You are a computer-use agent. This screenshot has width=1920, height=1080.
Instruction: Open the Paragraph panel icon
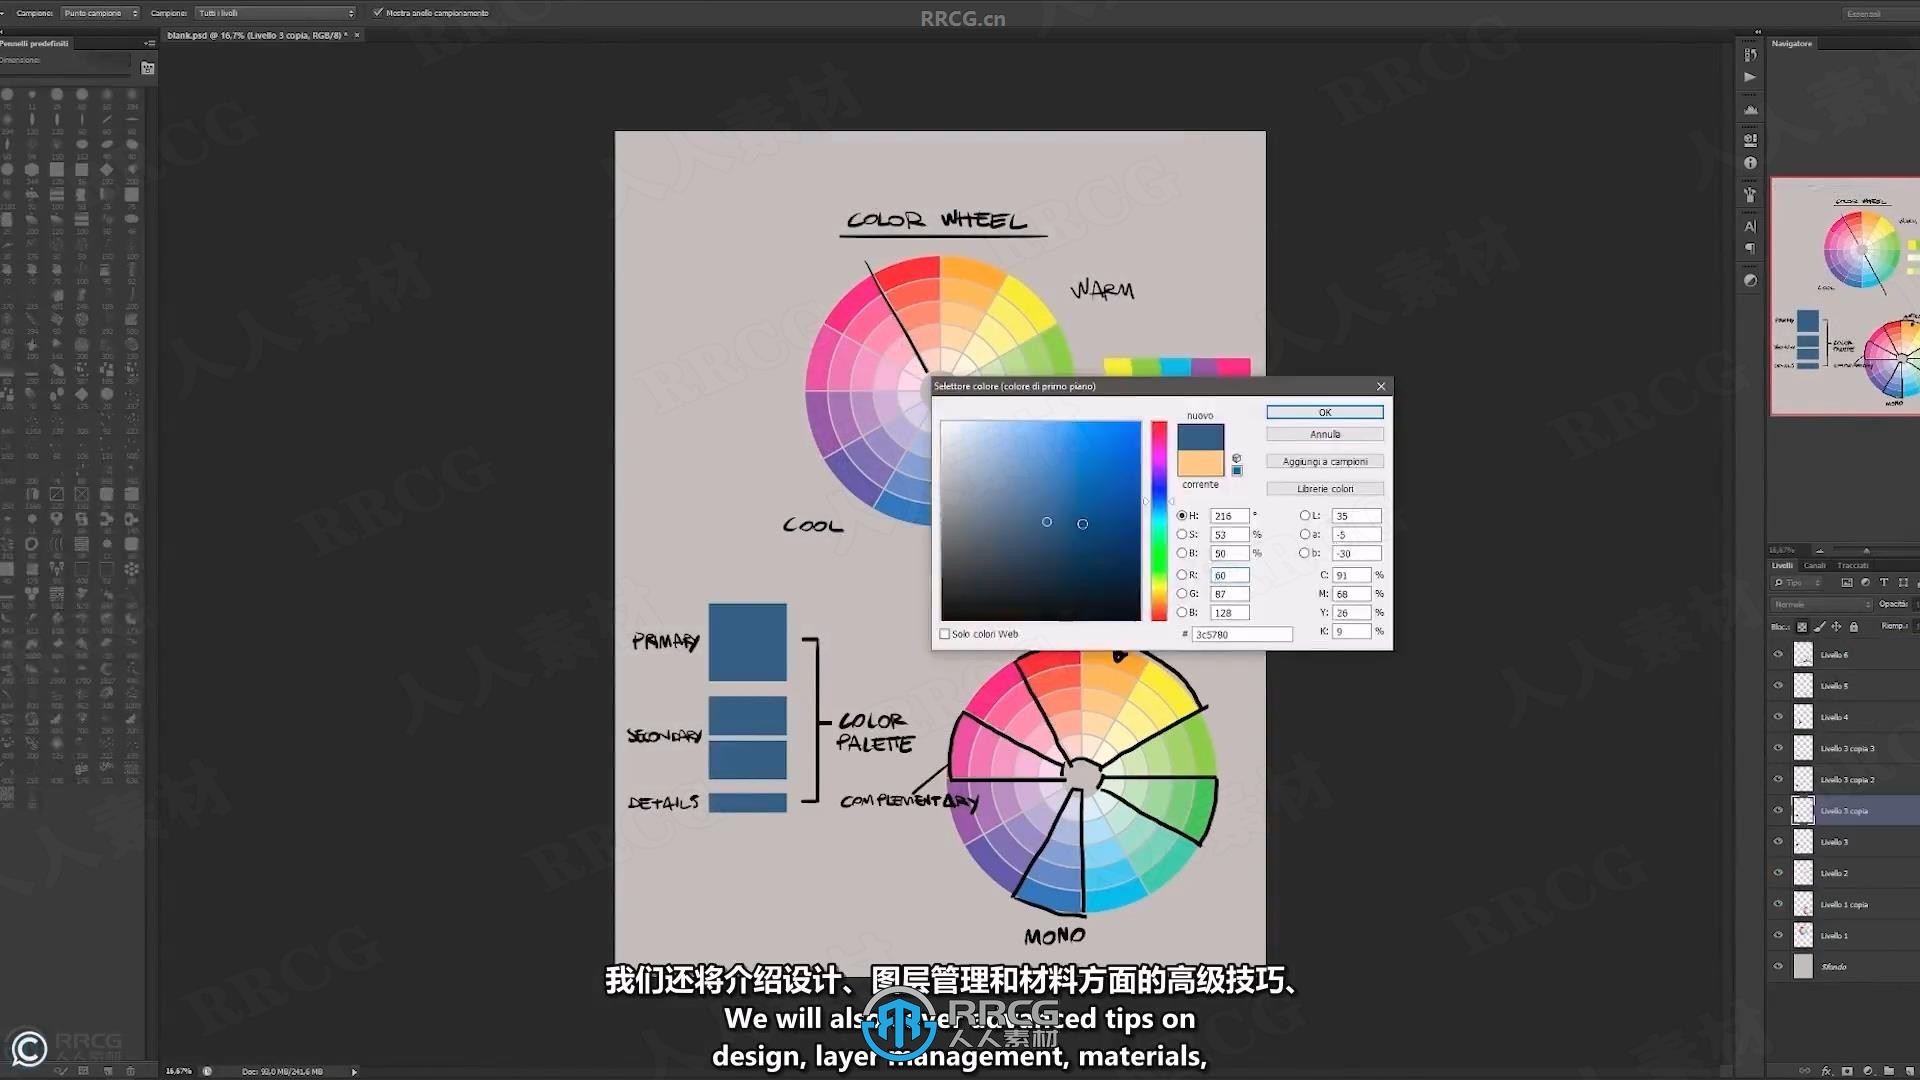[x=1750, y=249]
